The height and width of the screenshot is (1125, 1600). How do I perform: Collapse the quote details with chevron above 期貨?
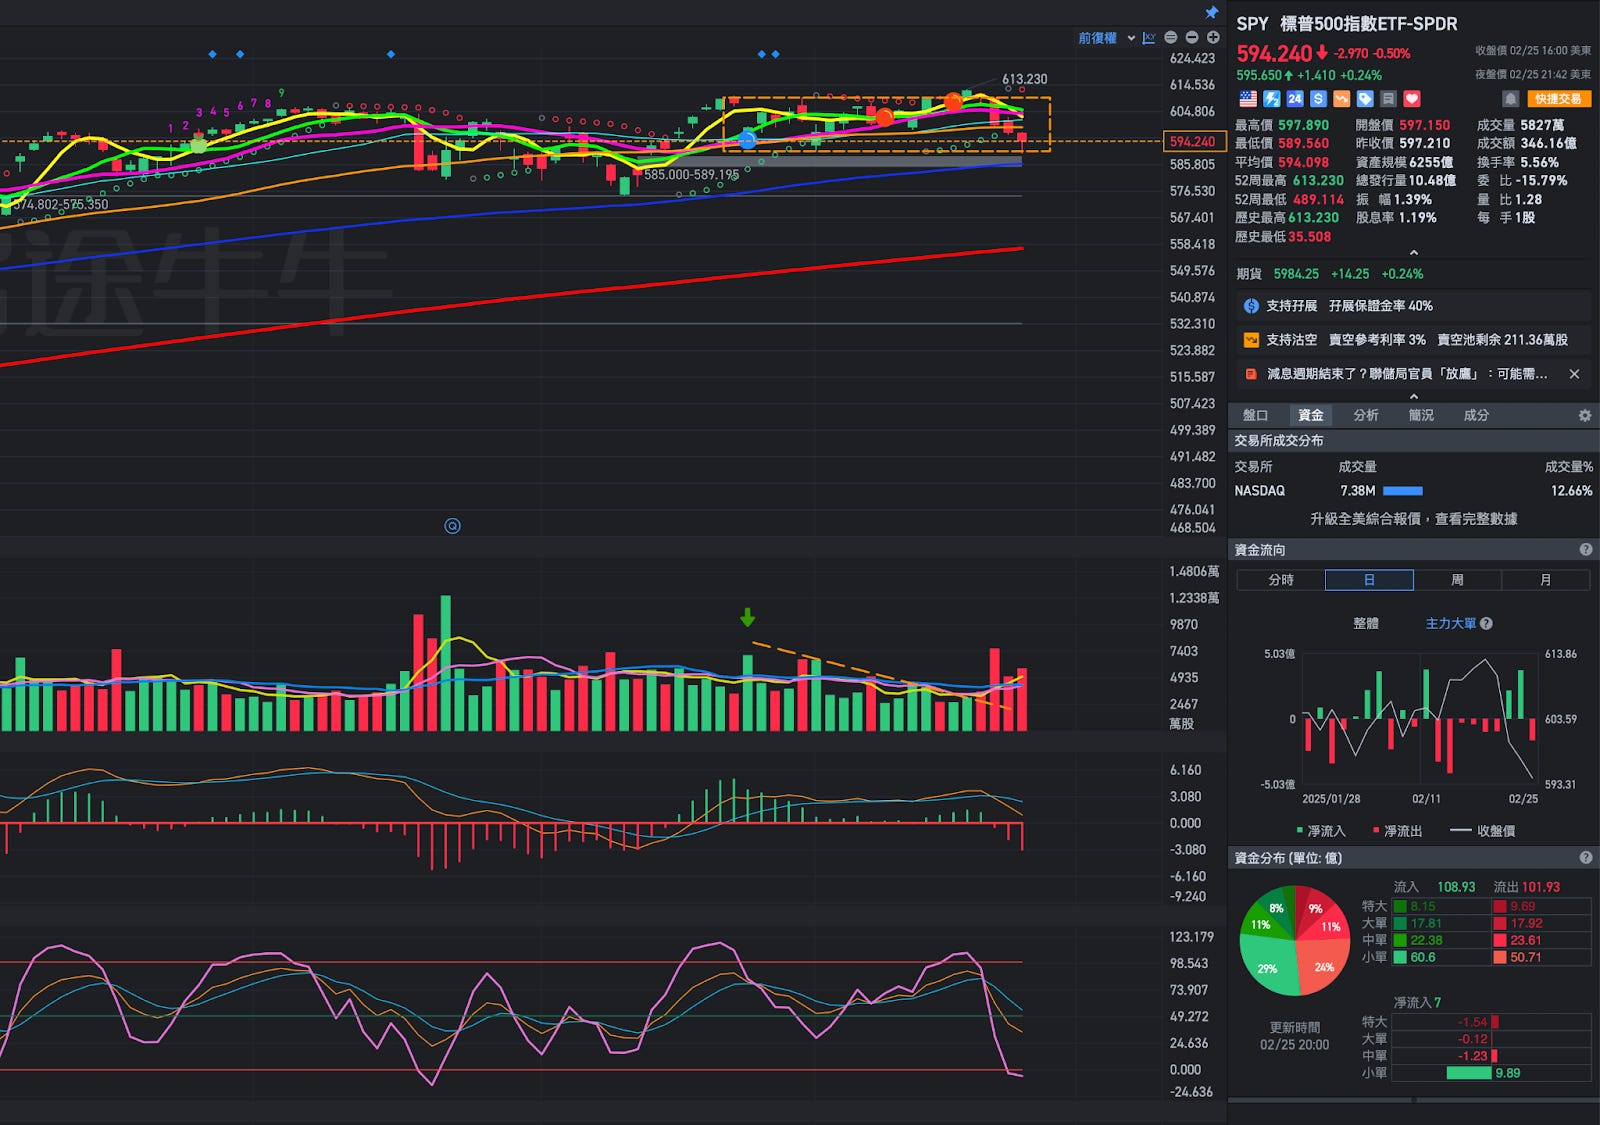pyautogui.click(x=1413, y=253)
